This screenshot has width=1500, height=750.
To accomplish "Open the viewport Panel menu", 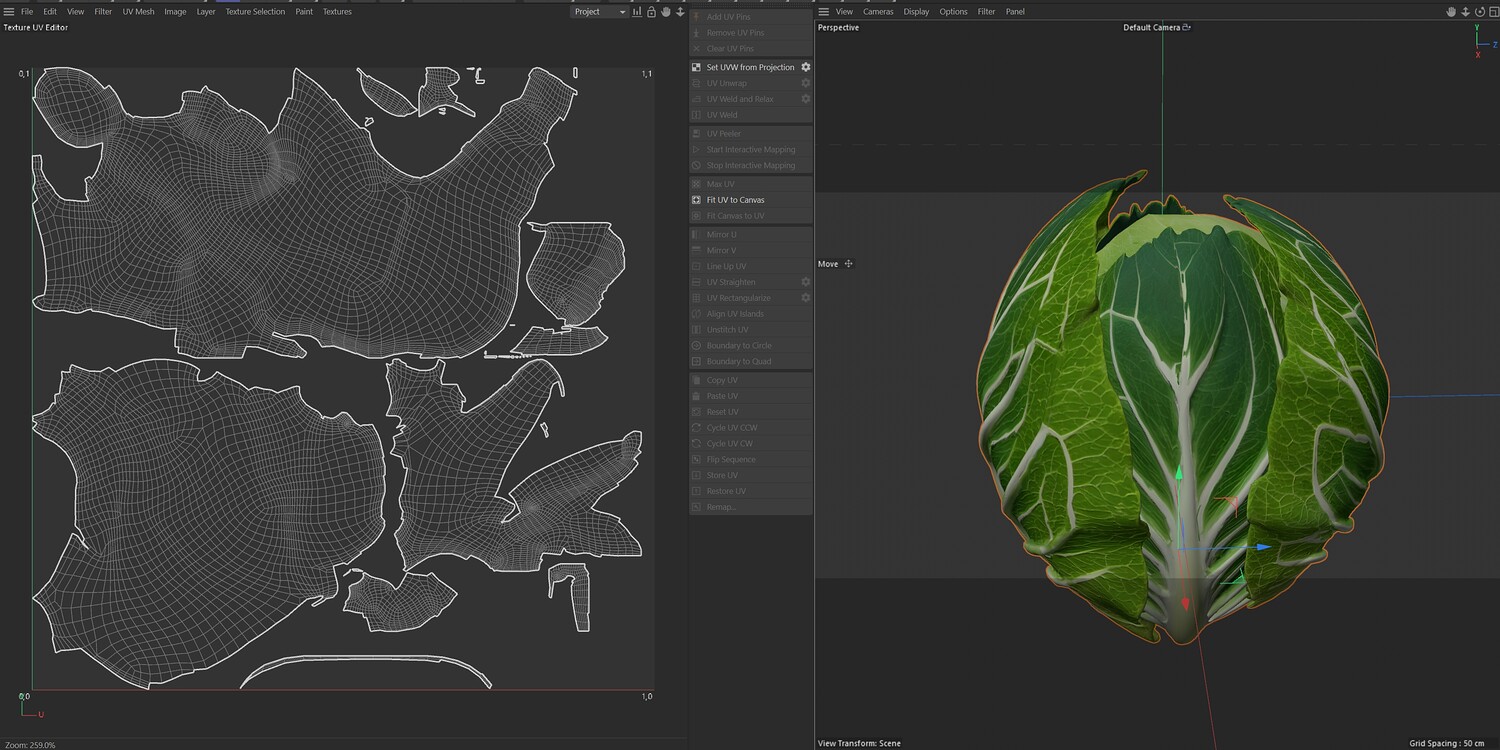I will (x=1015, y=12).
